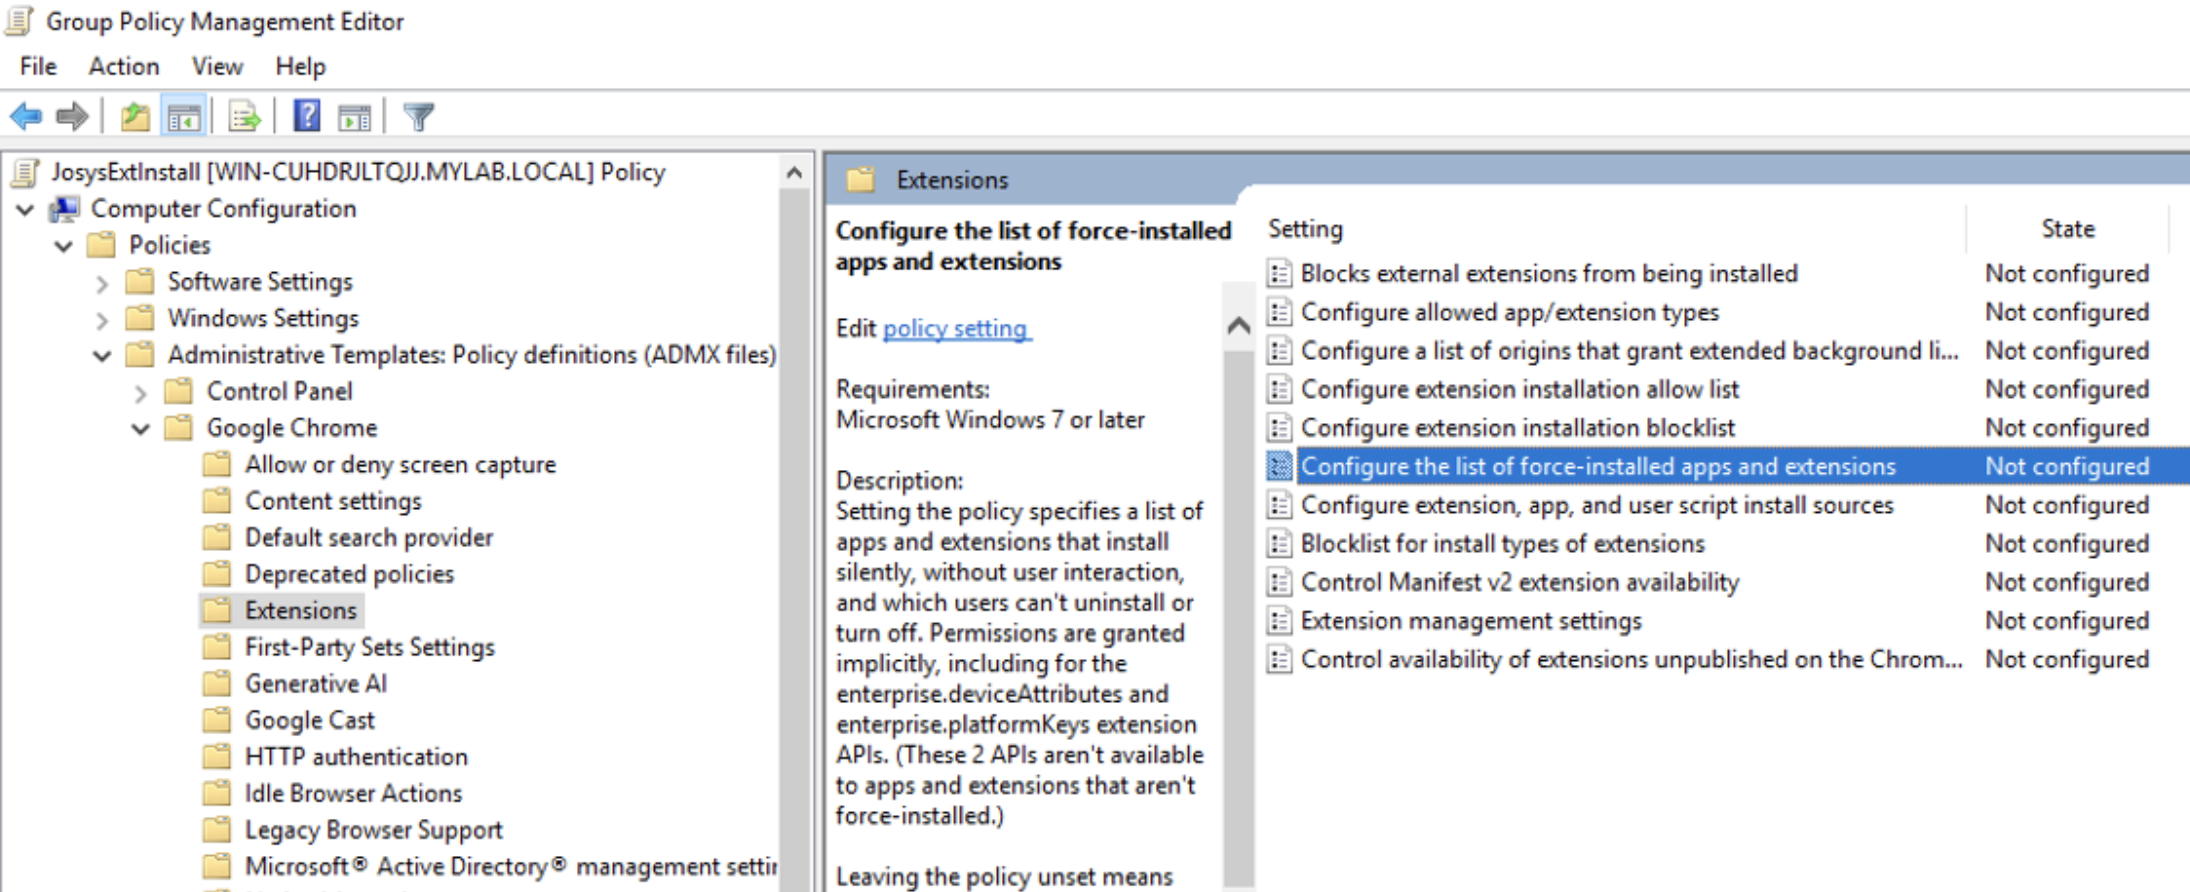
Task: Click the Show/Hide Action Pane icon
Action: pos(354,117)
